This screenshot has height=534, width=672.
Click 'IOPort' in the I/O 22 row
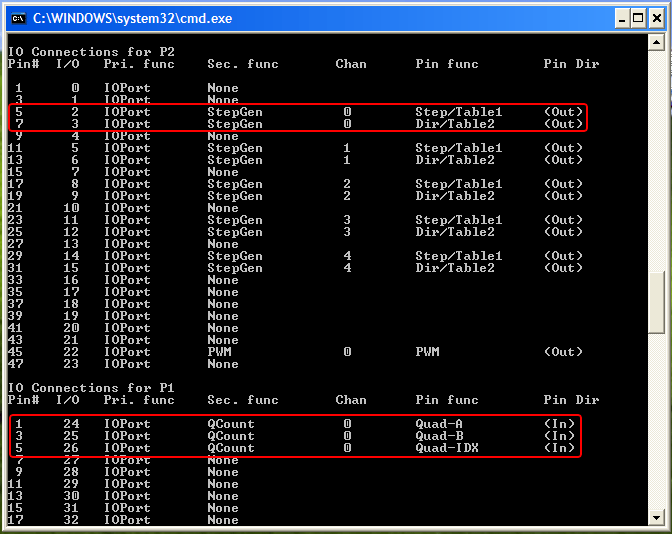(127, 352)
